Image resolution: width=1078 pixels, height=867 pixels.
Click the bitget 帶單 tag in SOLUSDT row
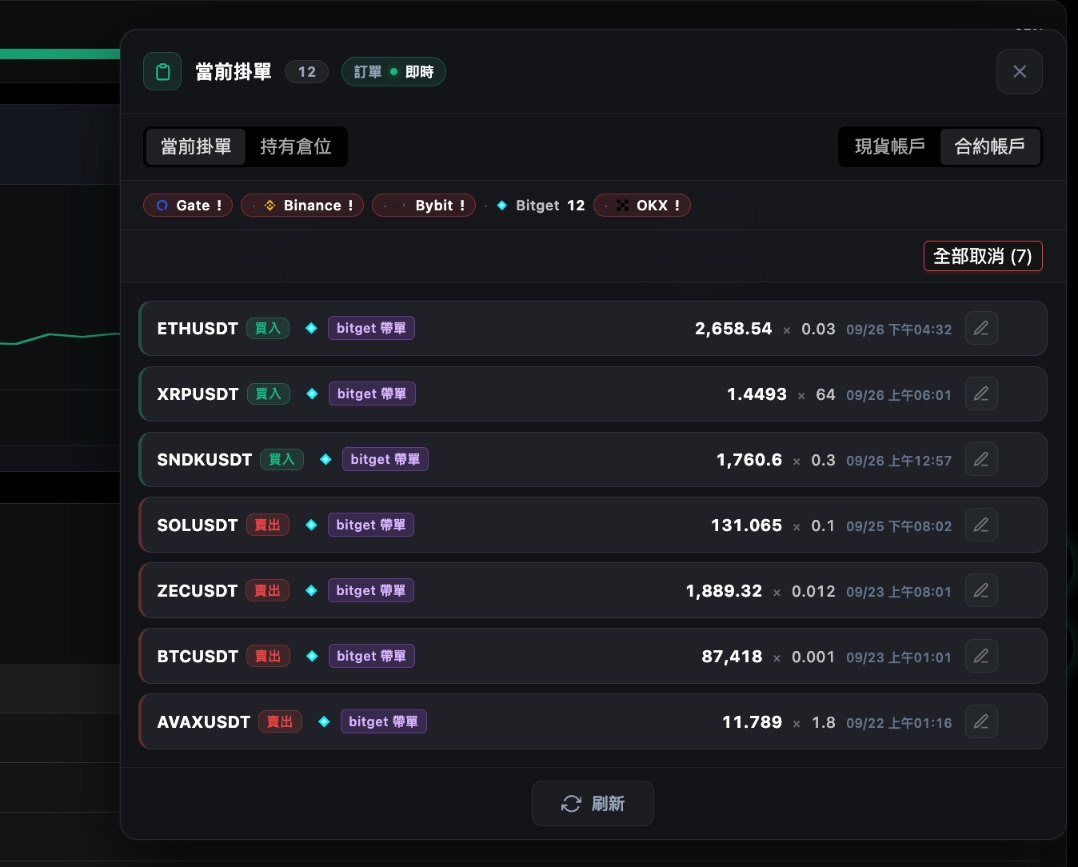click(x=371, y=525)
